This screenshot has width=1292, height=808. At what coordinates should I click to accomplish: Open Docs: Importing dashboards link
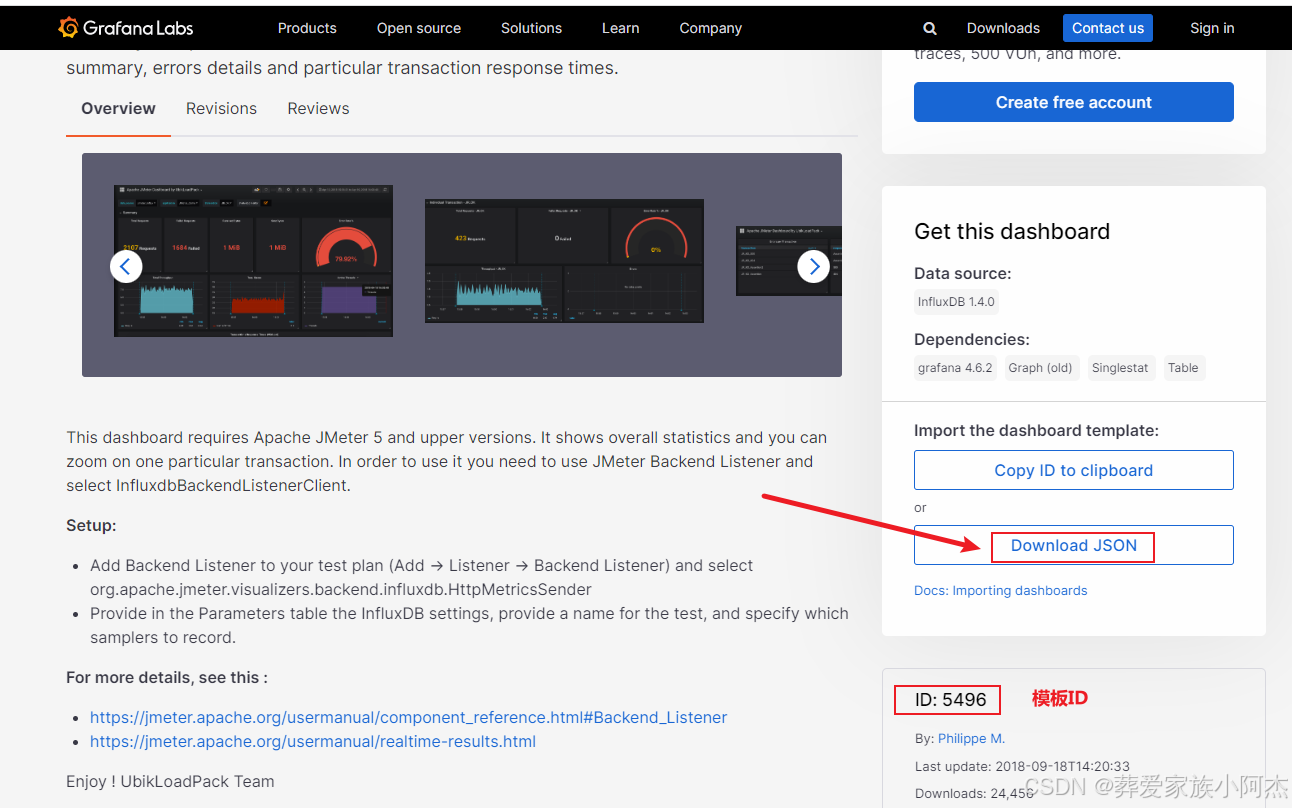[x=1001, y=590]
